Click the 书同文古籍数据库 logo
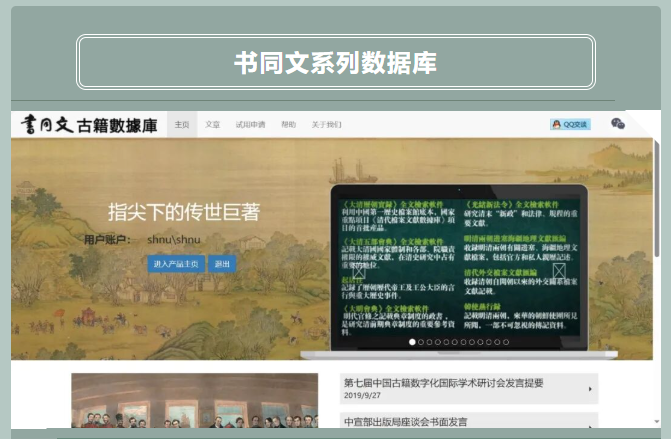Viewport: 671px width, 439px height. click(89, 124)
